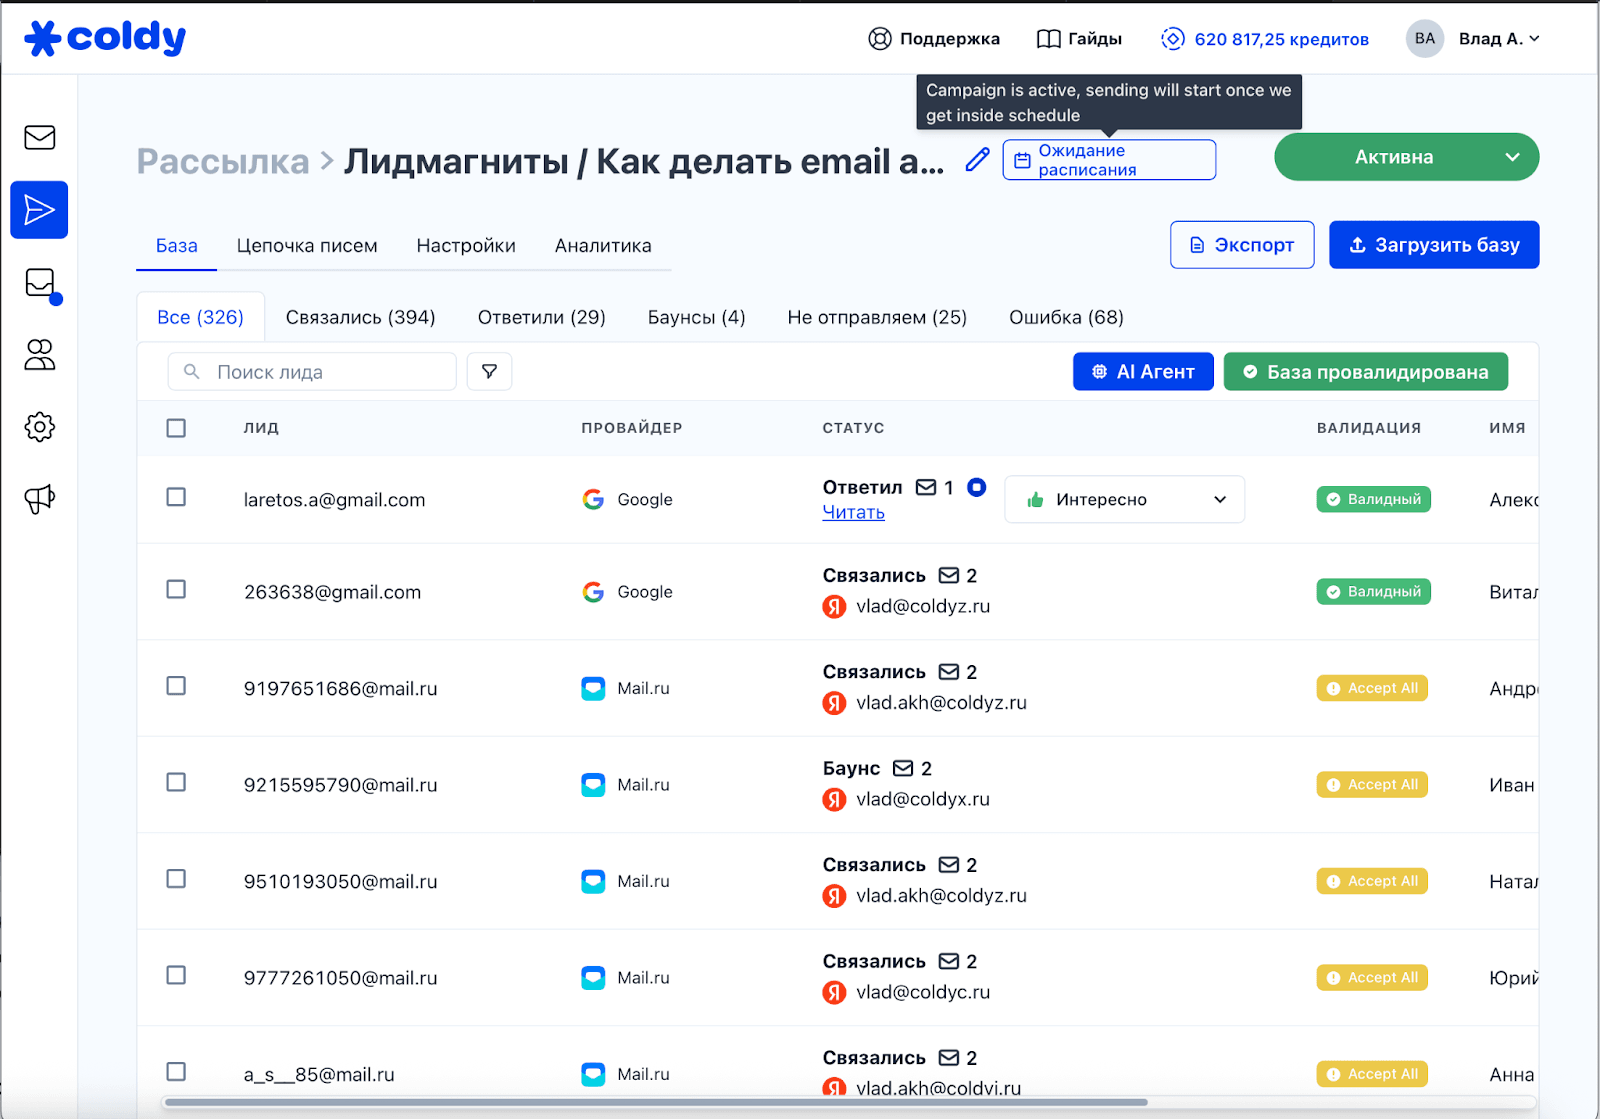The image size is (1600, 1119).
Task: Select the Ответили (29) tab
Action: [x=541, y=317]
